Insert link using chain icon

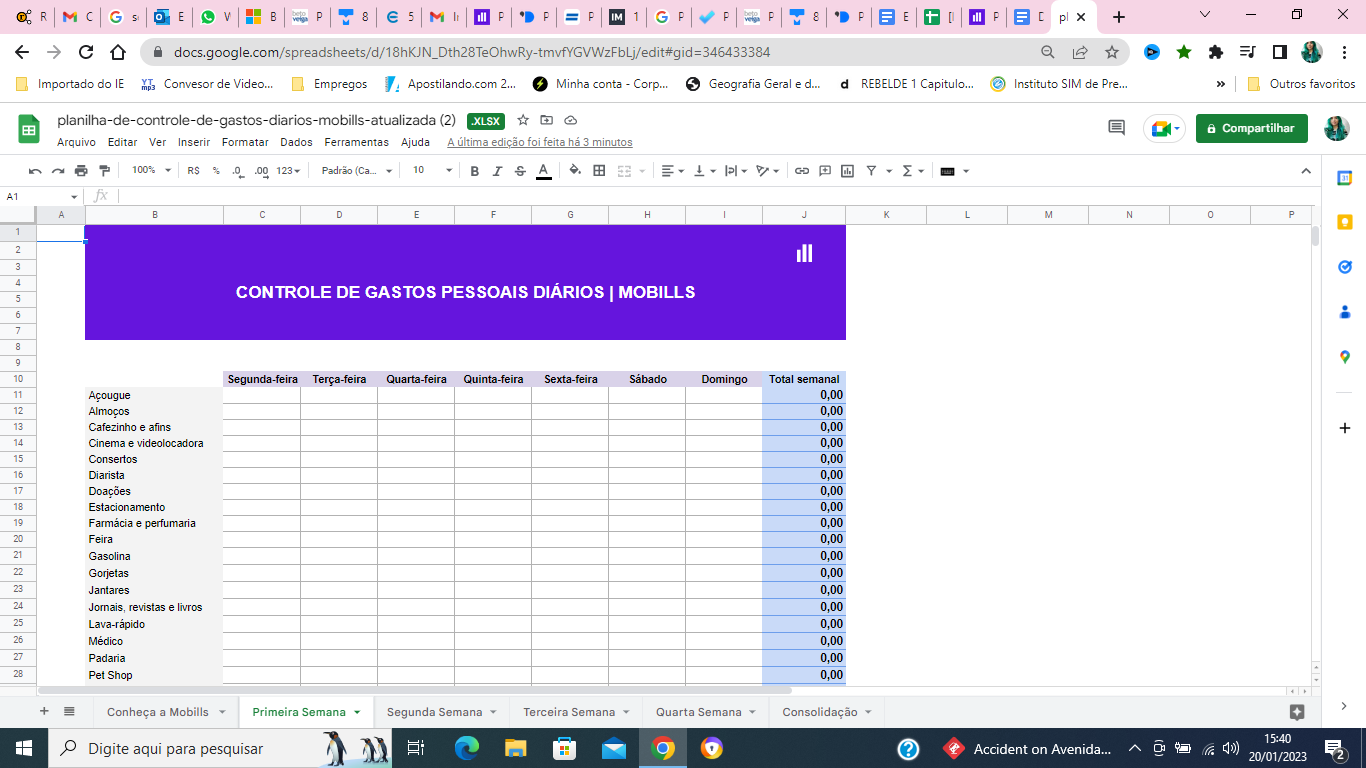[x=802, y=171]
